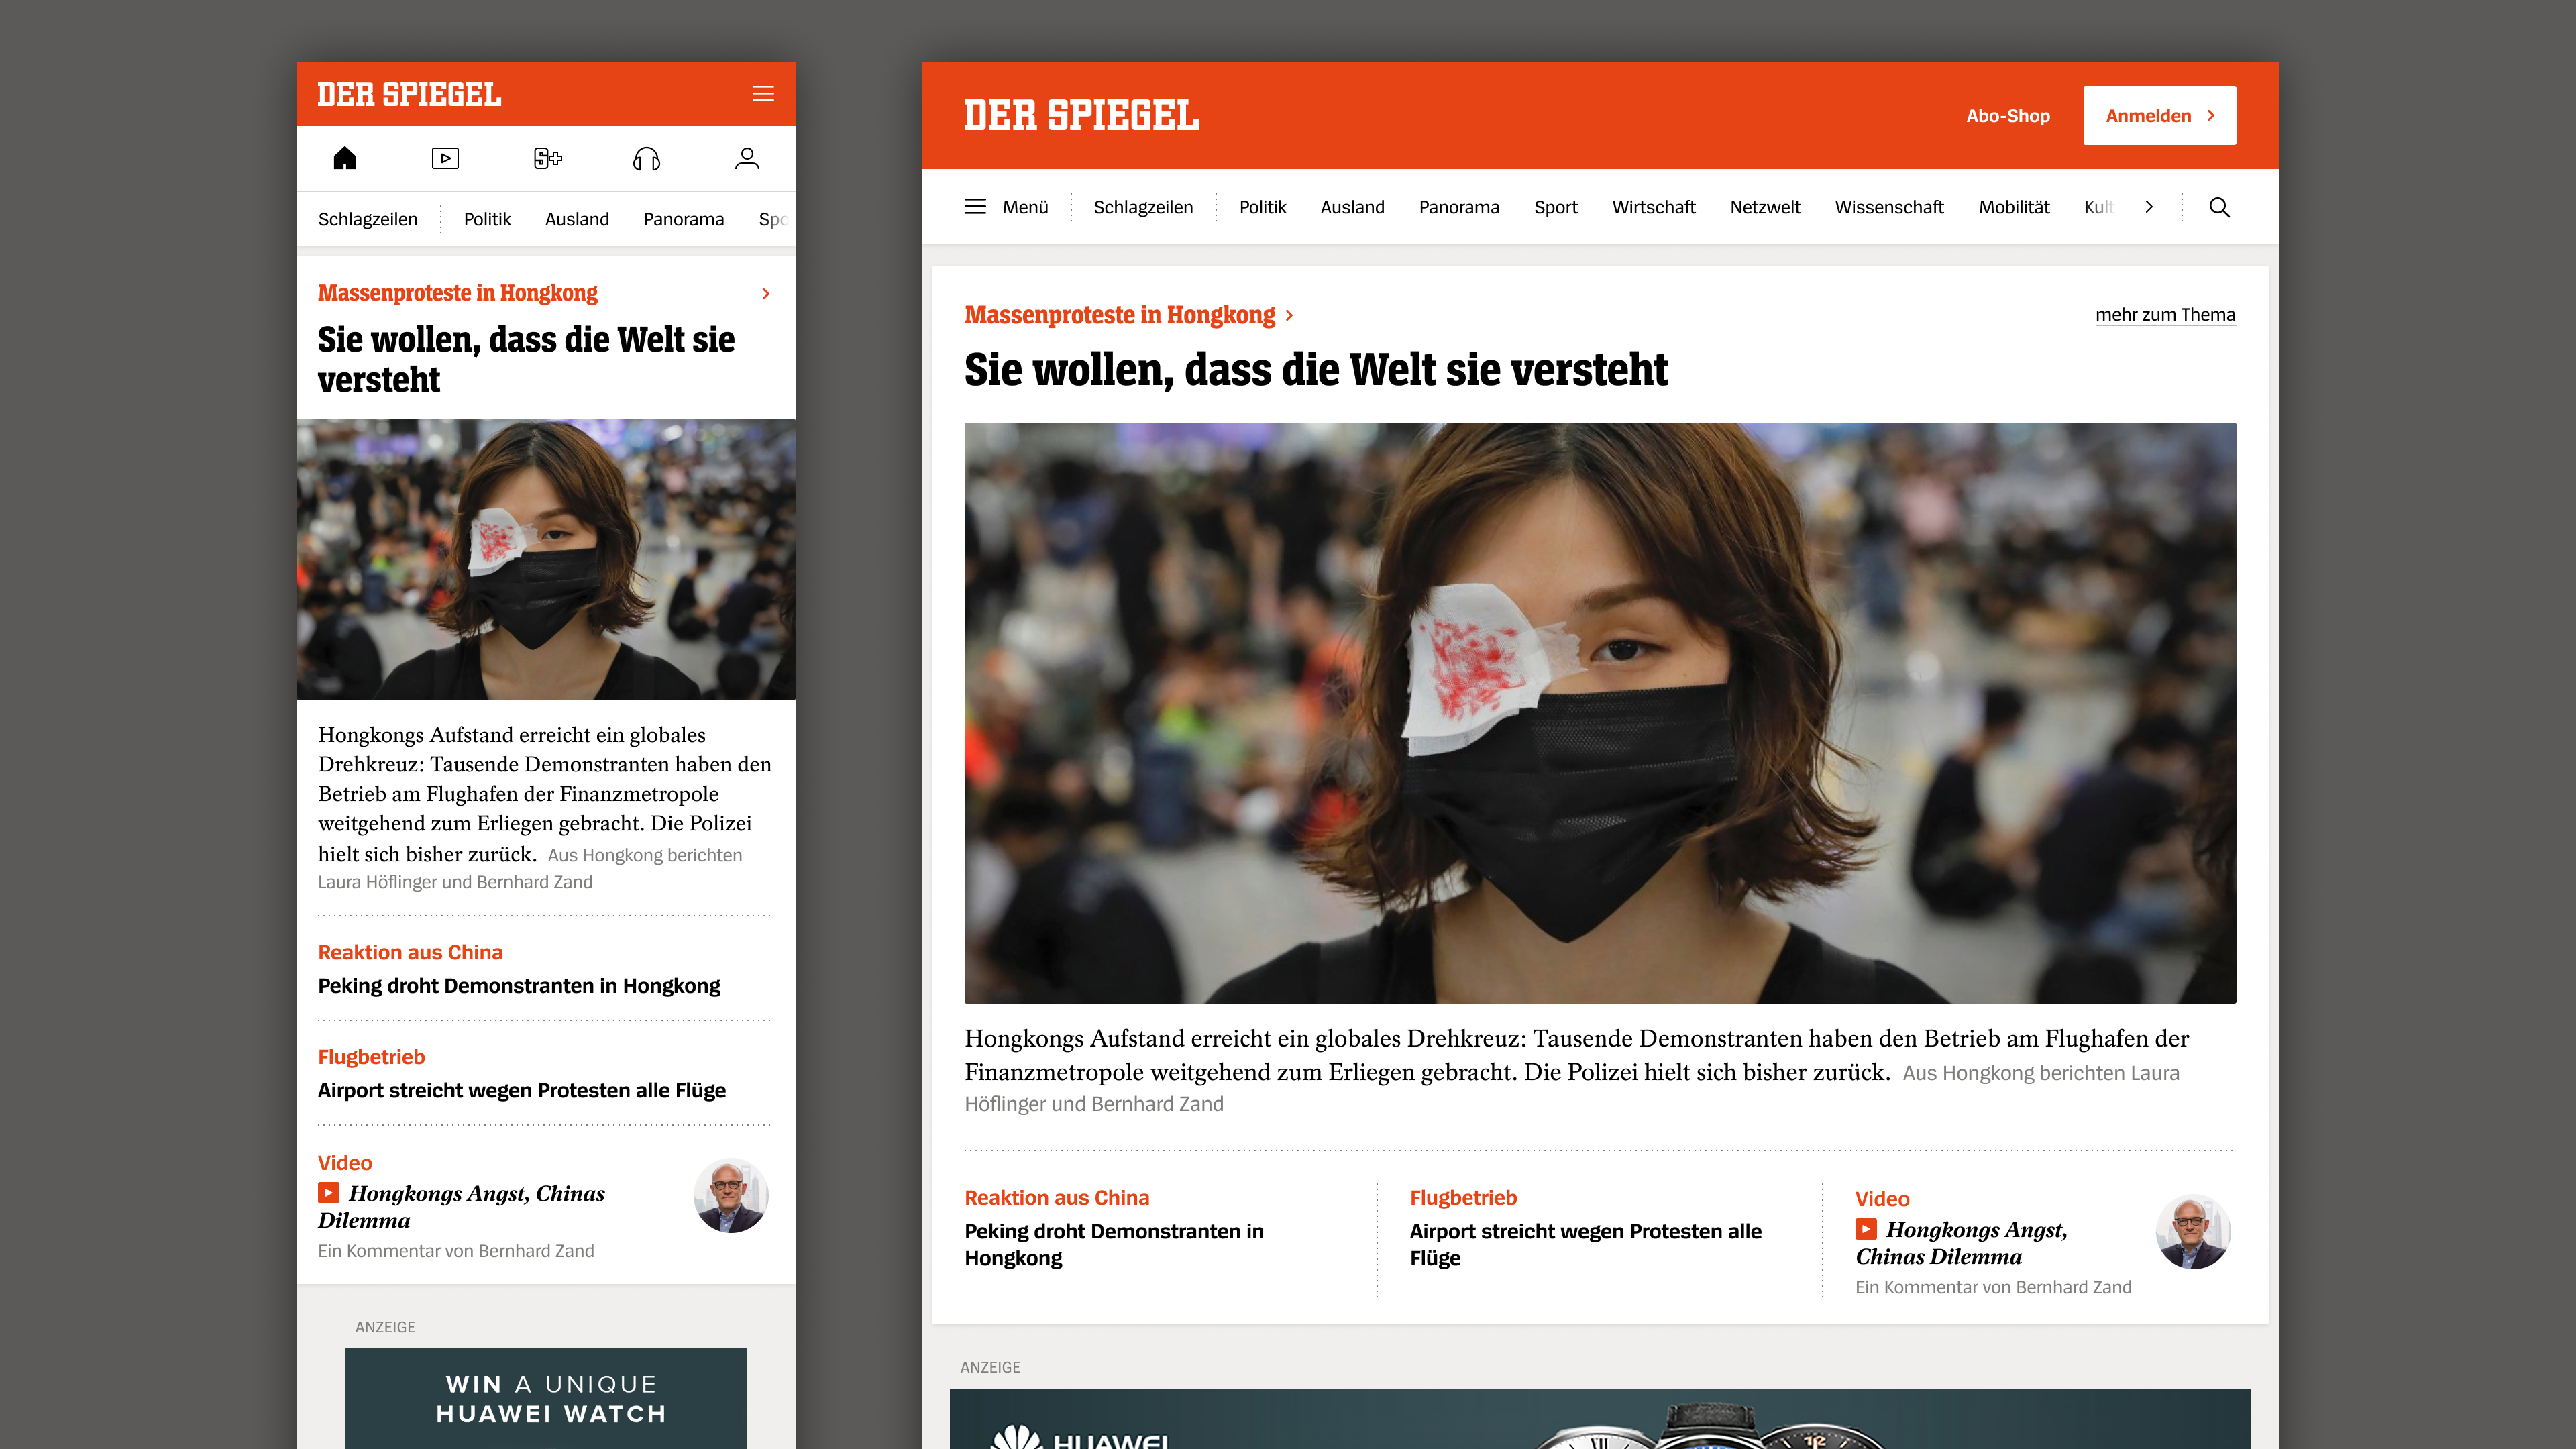Screen dimensions: 2576x1449
Task: Open Schlagzeilen in the desktop navigation
Action: 1143,207
